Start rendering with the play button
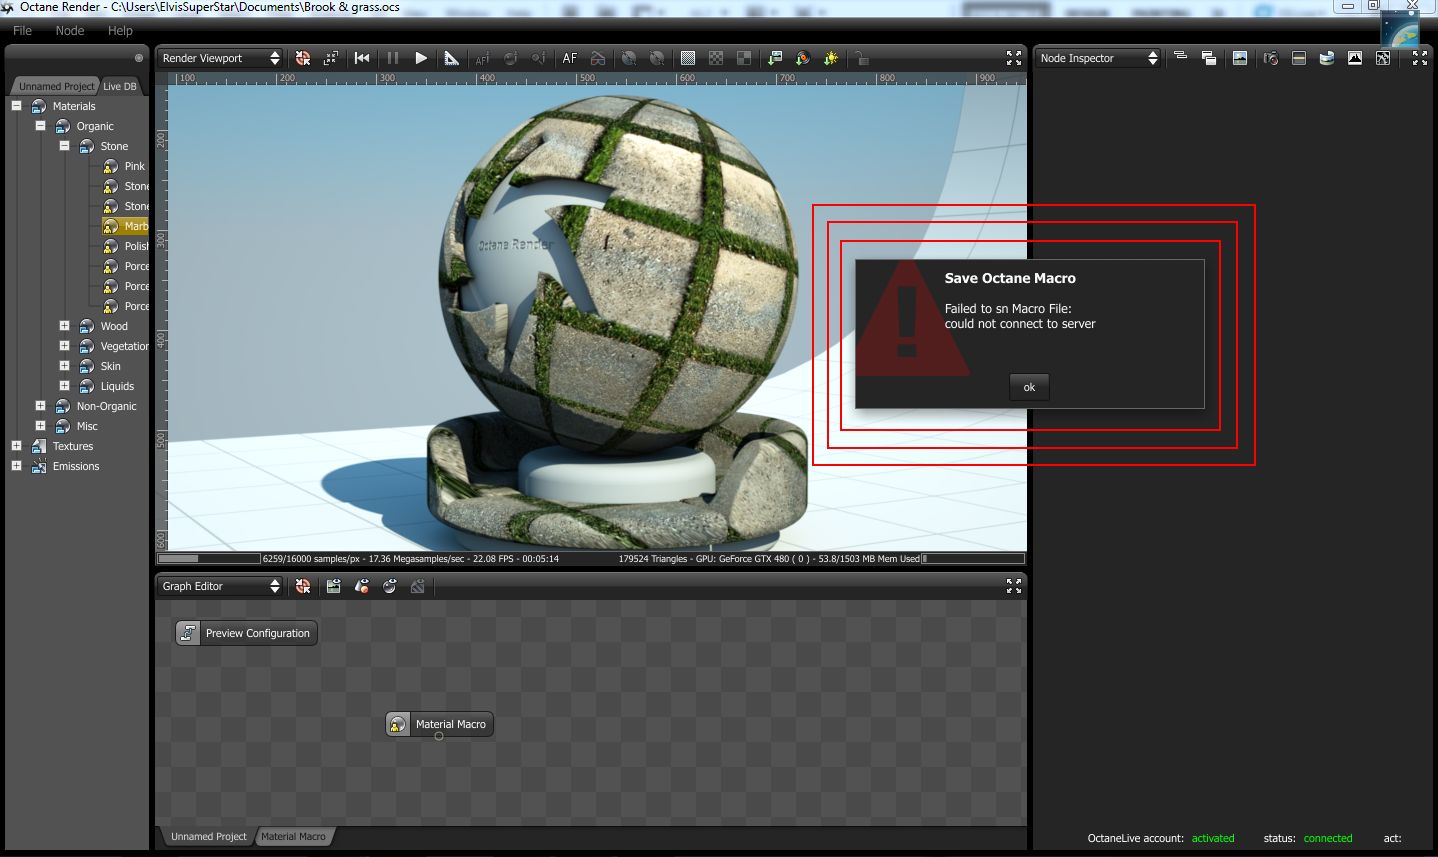This screenshot has width=1438, height=857. pyautogui.click(x=421, y=58)
